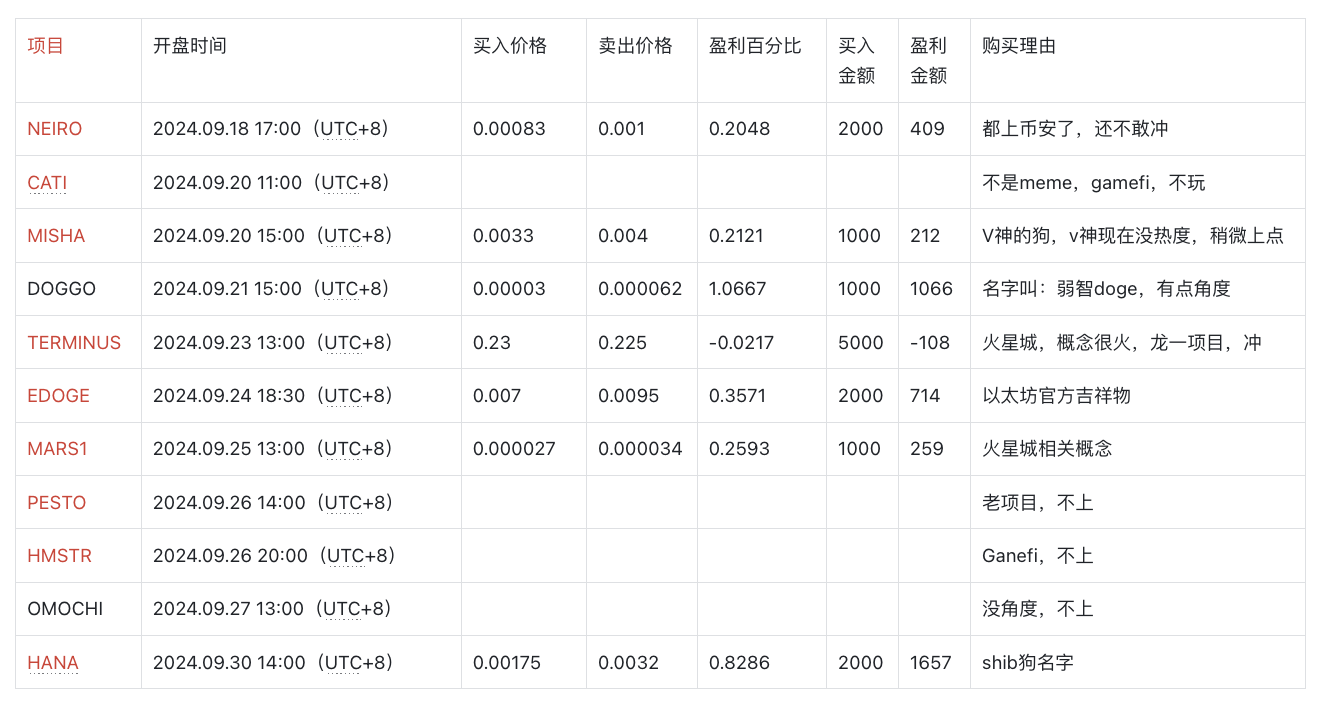Select MARS1 buy price 0.000027
The image size is (1332, 706).
[514, 449]
